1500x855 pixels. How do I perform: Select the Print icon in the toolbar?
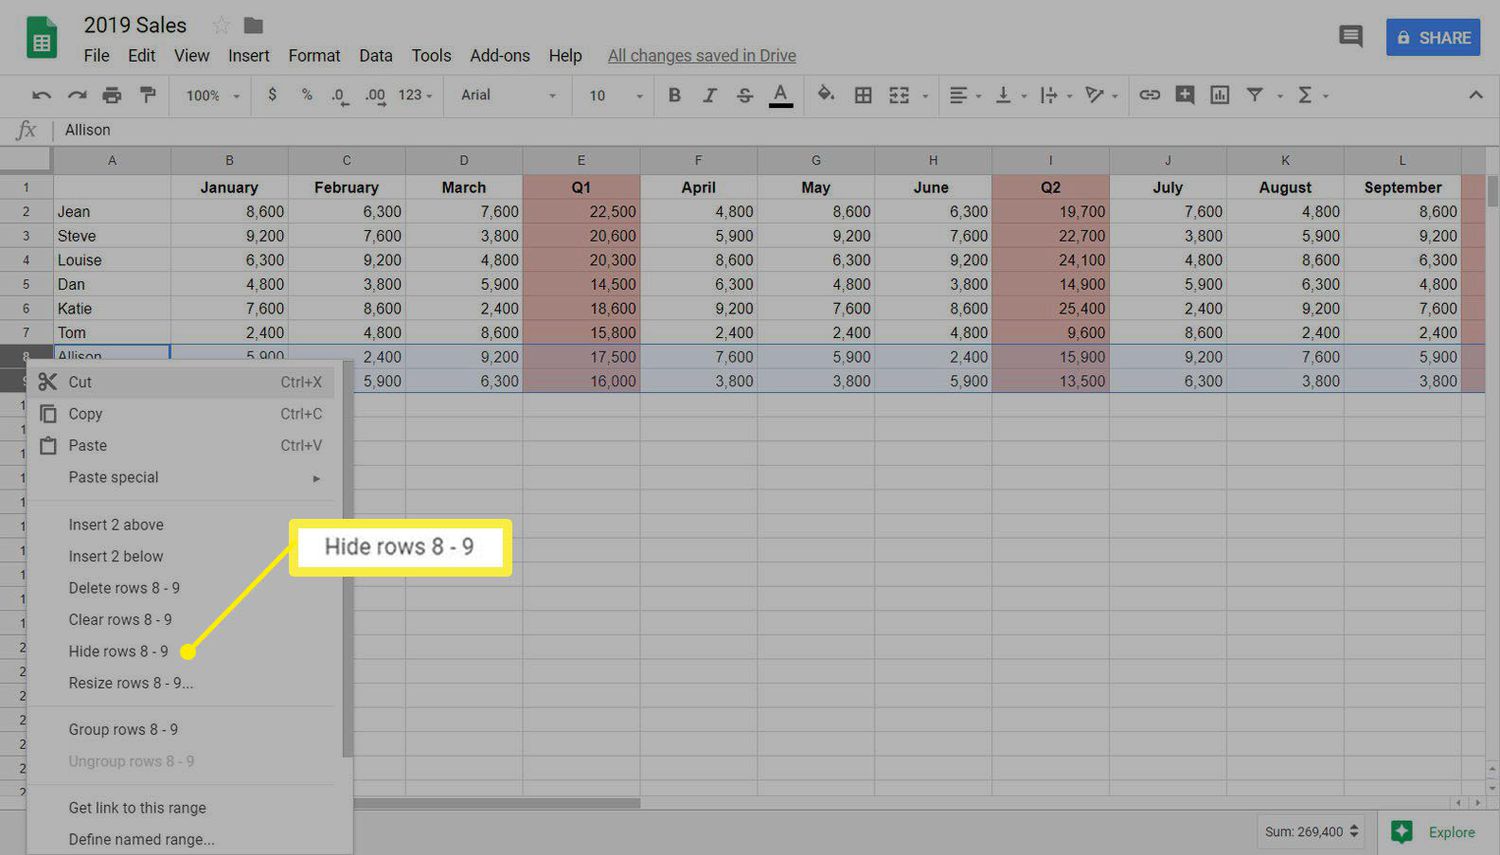point(112,95)
